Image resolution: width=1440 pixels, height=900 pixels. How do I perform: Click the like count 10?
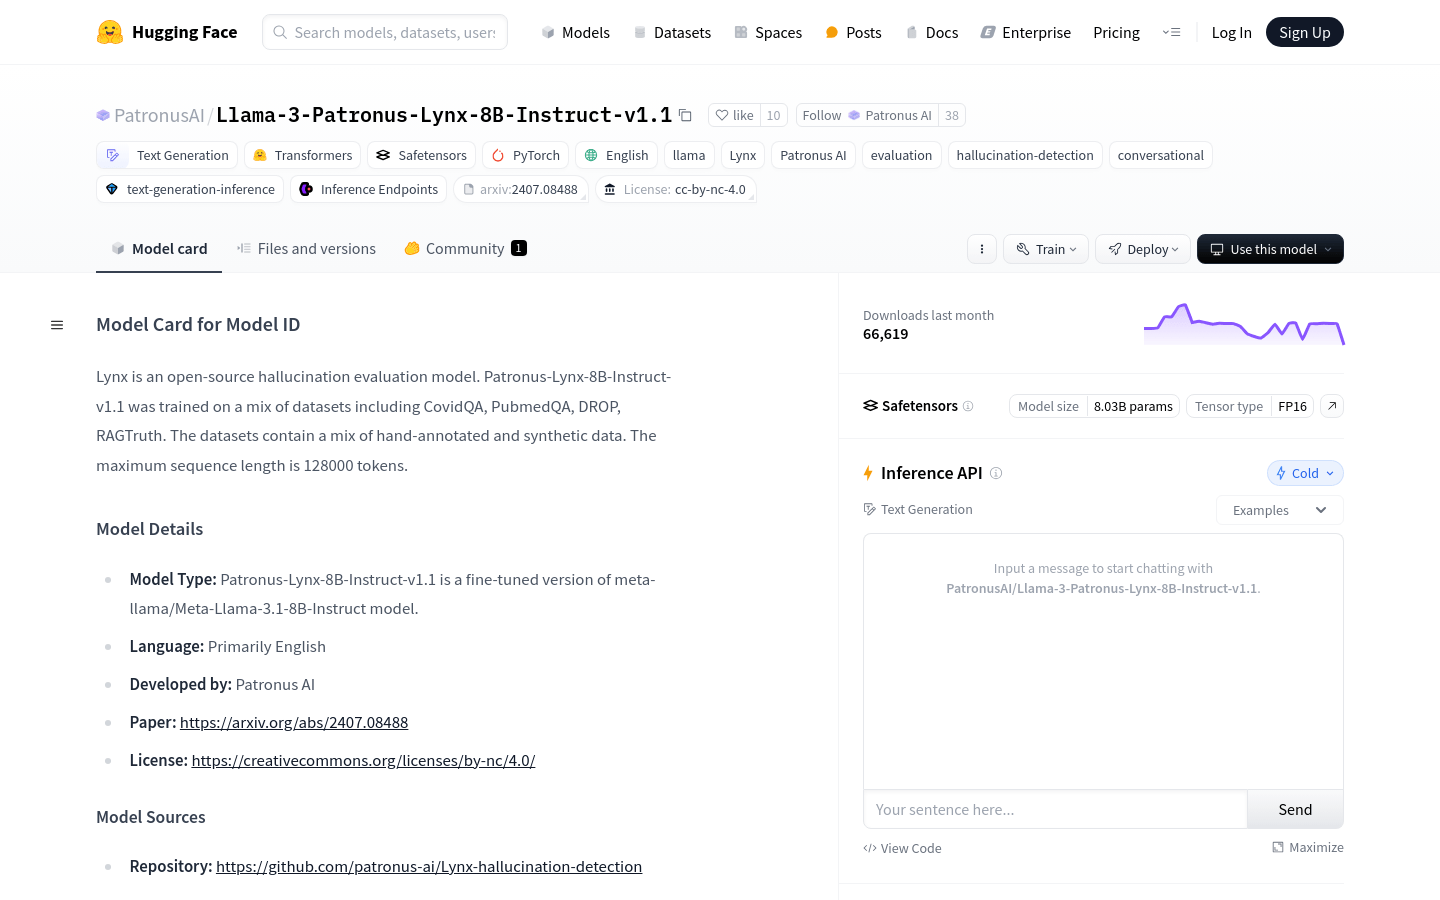pyautogui.click(x=773, y=115)
